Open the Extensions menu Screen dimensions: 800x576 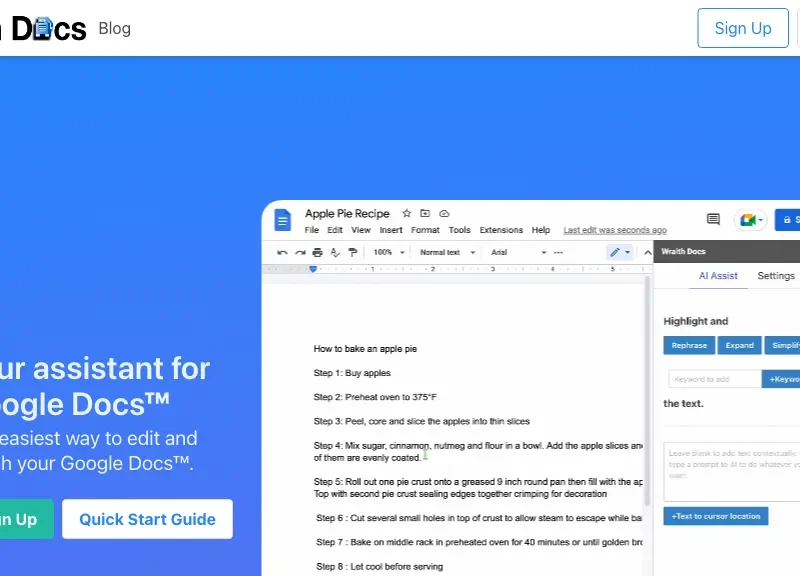[x=501, y=230]
